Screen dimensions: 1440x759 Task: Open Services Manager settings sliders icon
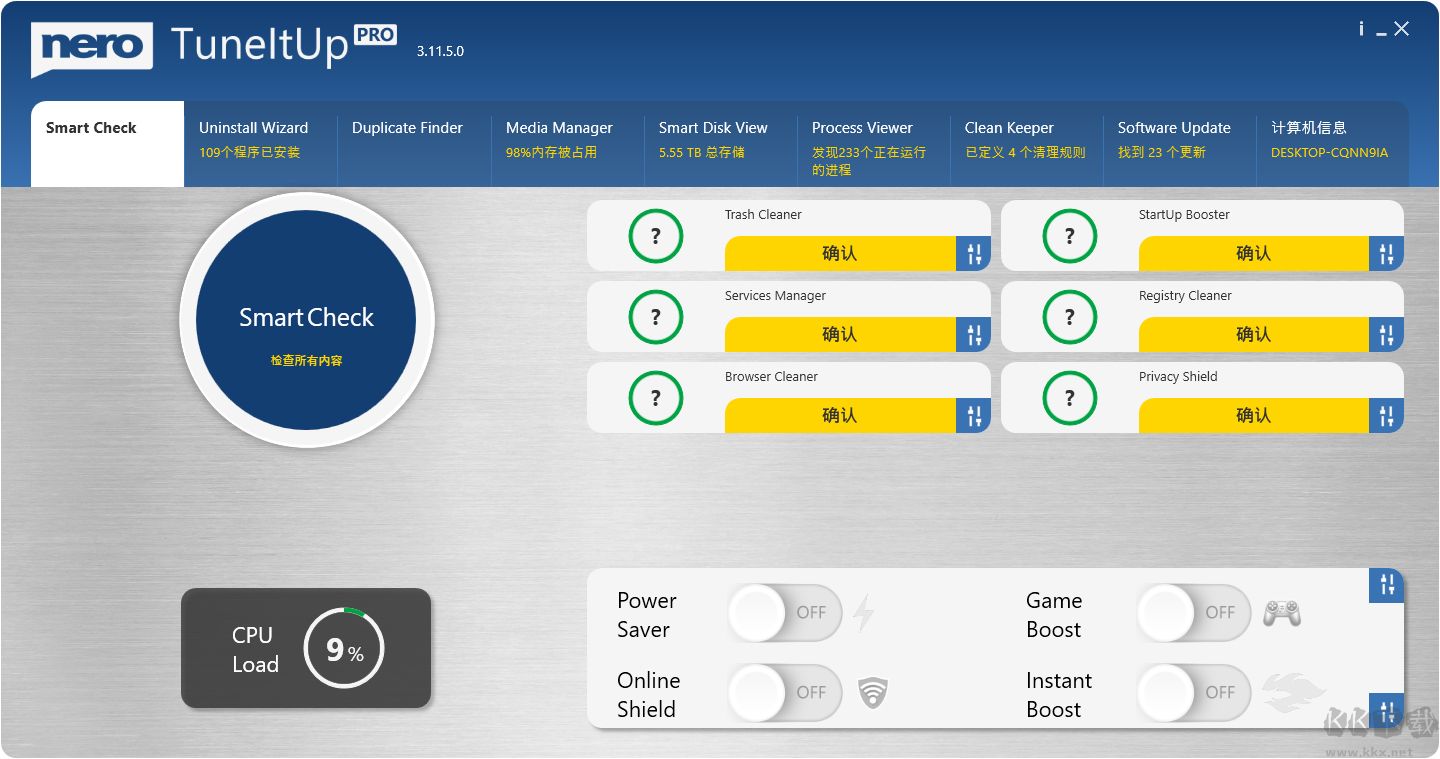click(x=974, y=335)
